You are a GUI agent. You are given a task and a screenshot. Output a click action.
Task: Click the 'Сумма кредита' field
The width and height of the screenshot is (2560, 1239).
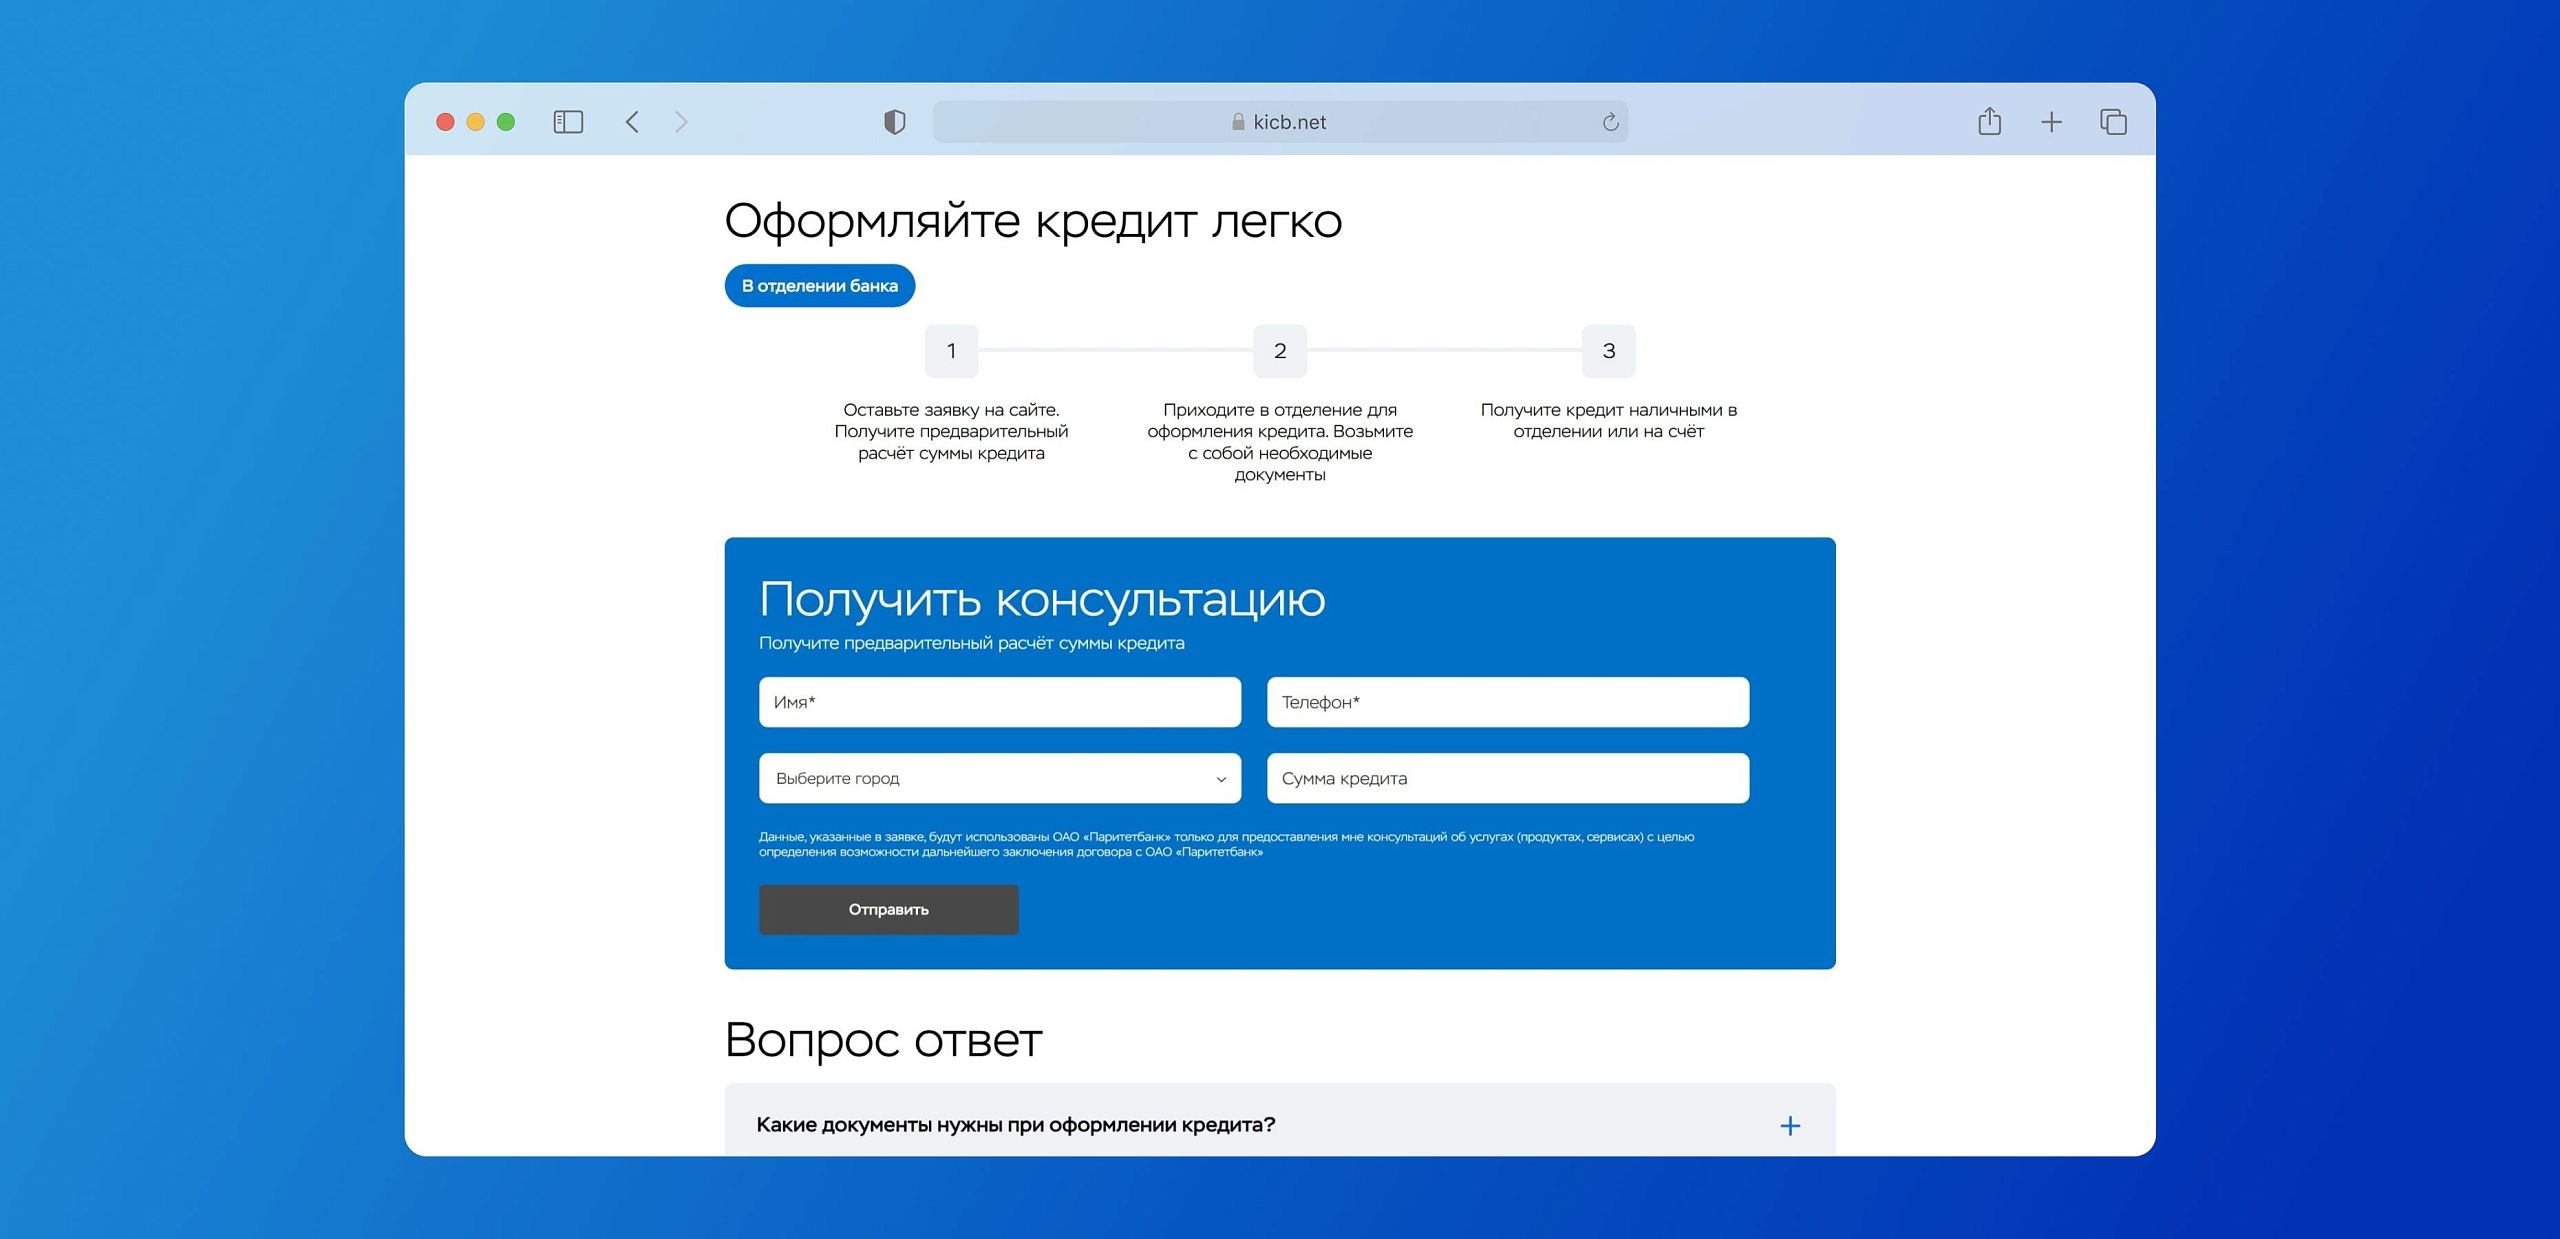click(1507, 778)
